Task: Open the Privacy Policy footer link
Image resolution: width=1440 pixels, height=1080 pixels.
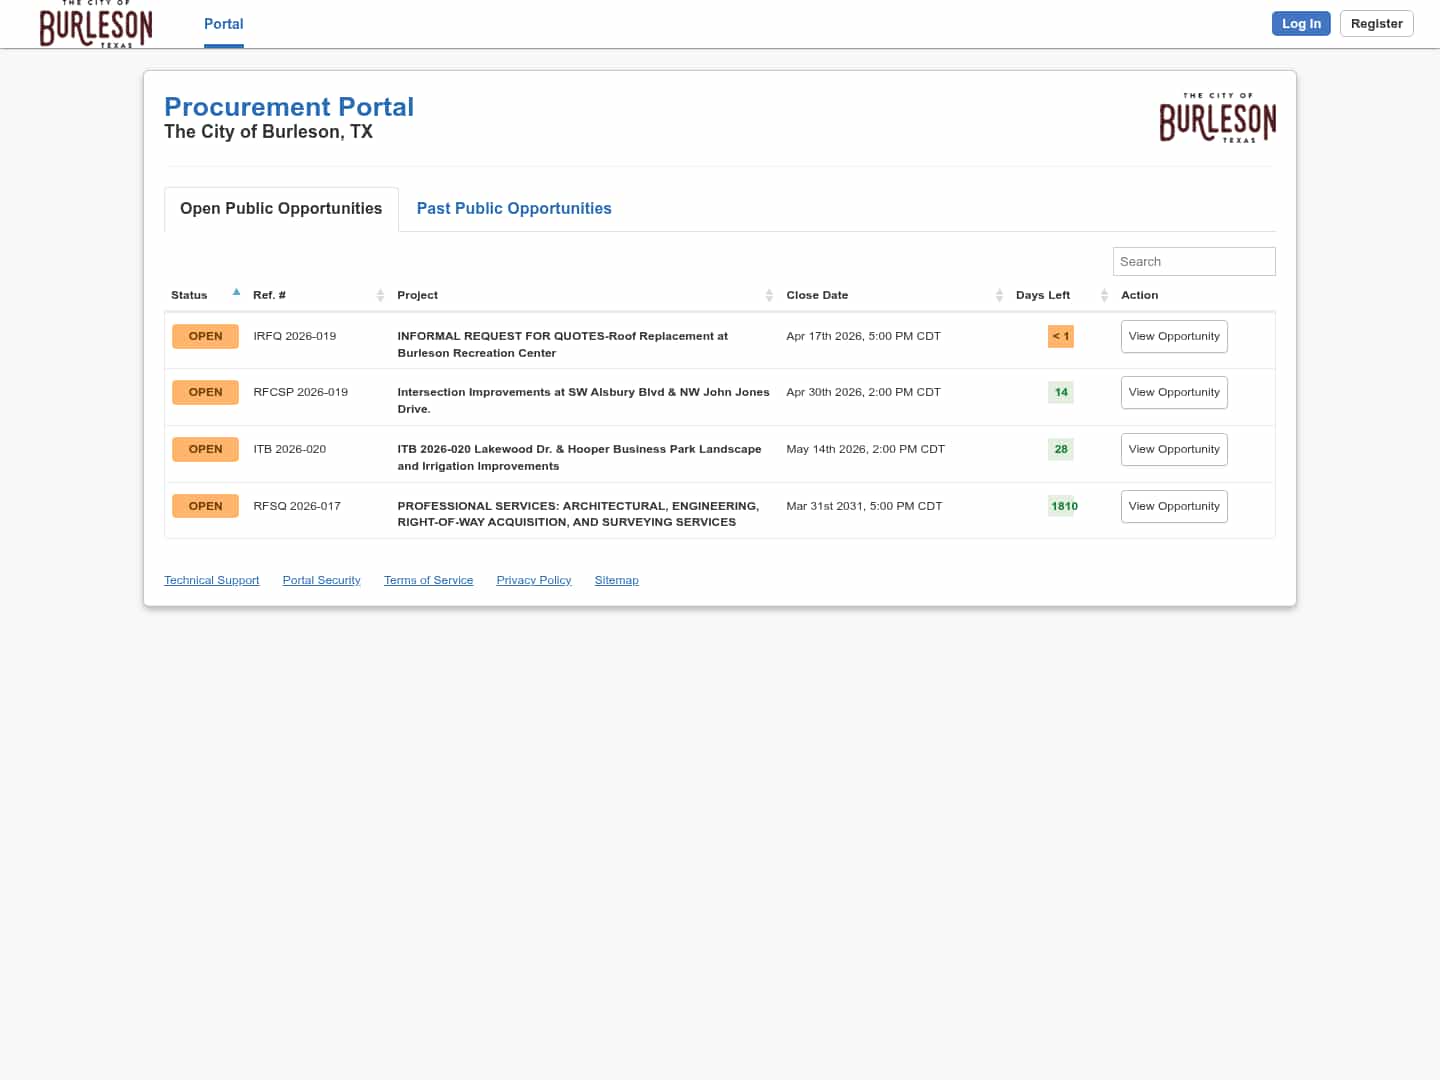Action: (x=533, y=581)
